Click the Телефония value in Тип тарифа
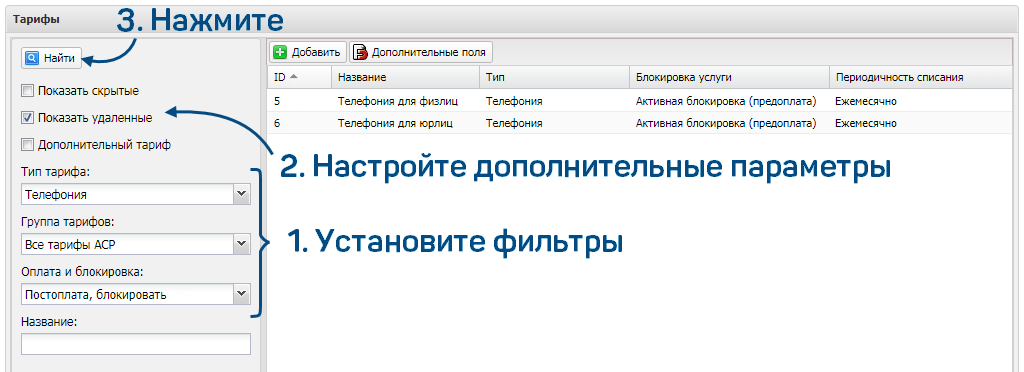1024x372 pixels. tap(56, 194)
